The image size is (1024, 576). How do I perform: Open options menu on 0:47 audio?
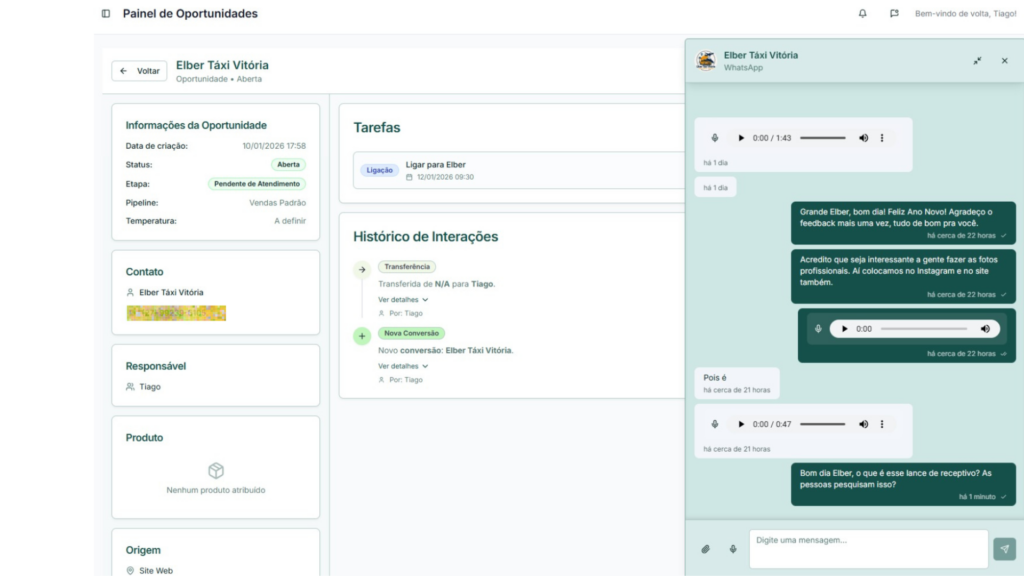pyautogui.click(x=882, y=424)
